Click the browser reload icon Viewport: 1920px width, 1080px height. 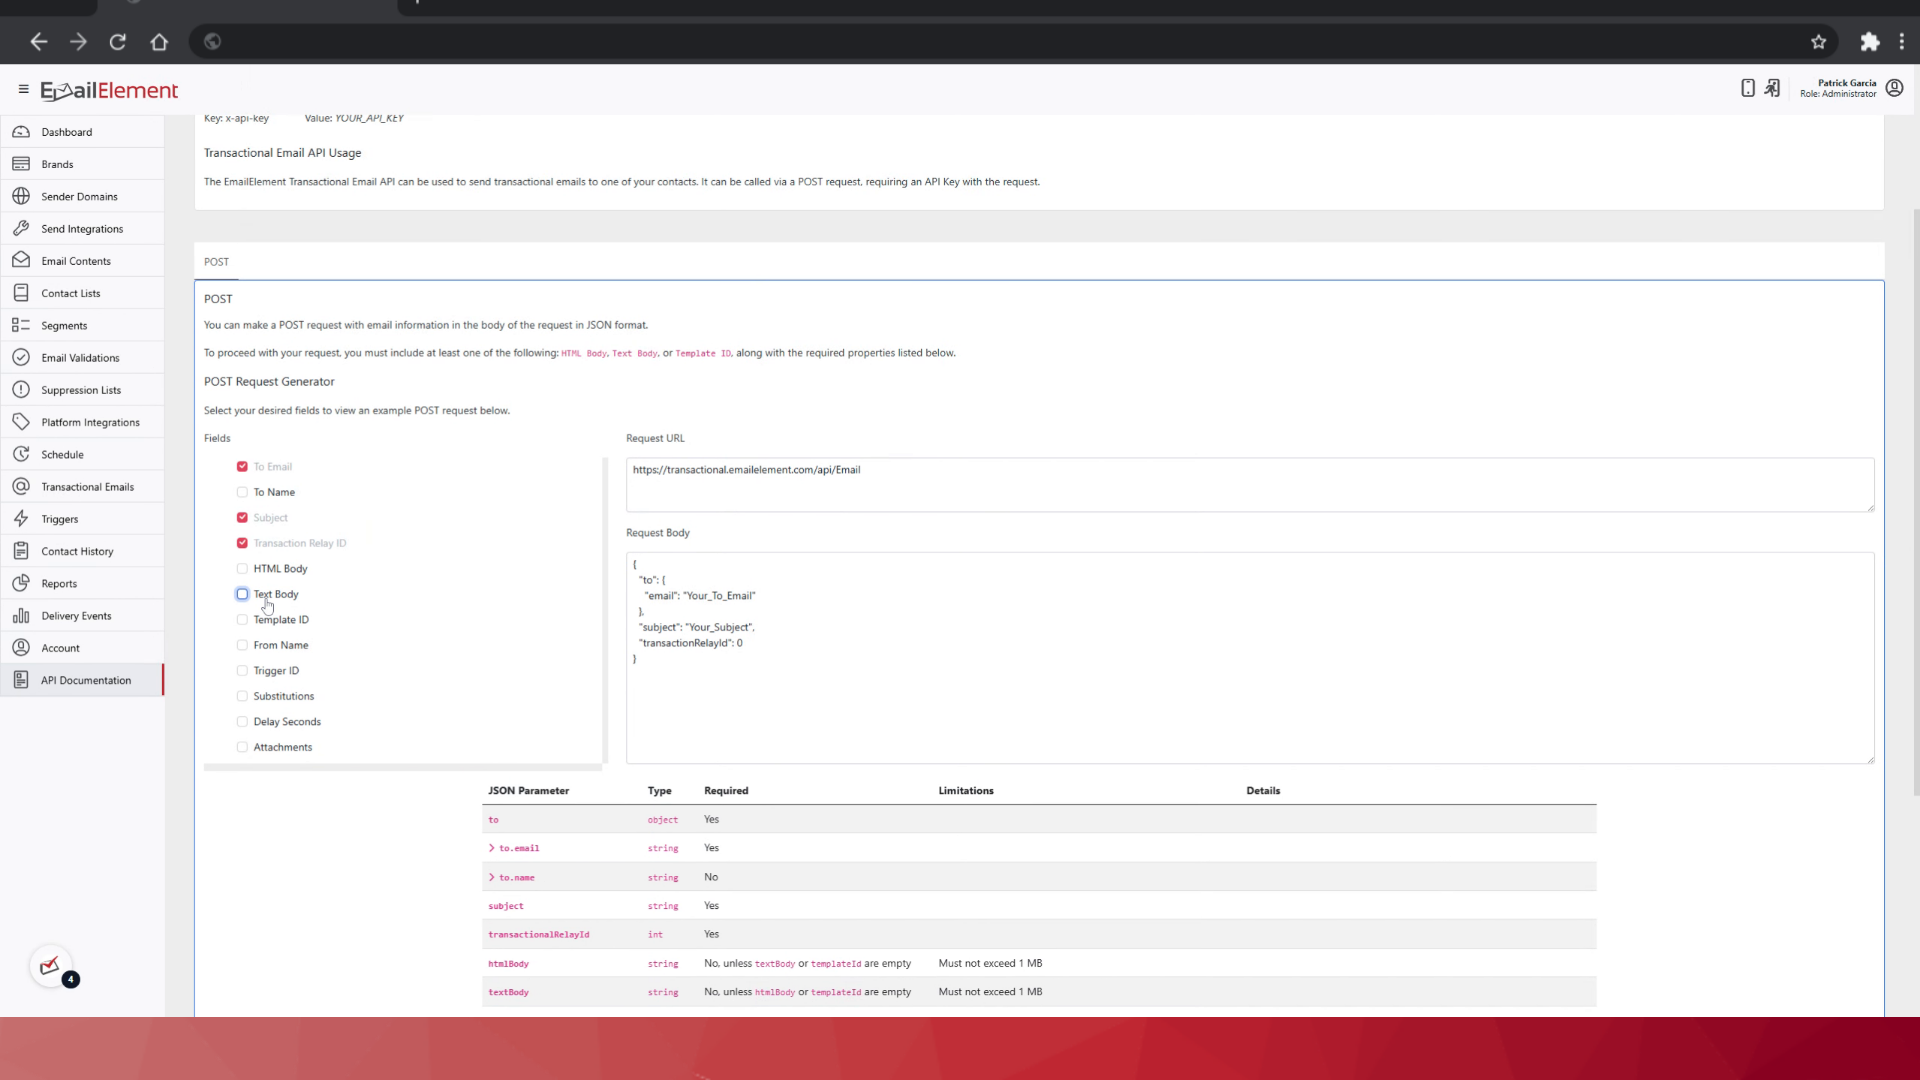click(118, 42)
